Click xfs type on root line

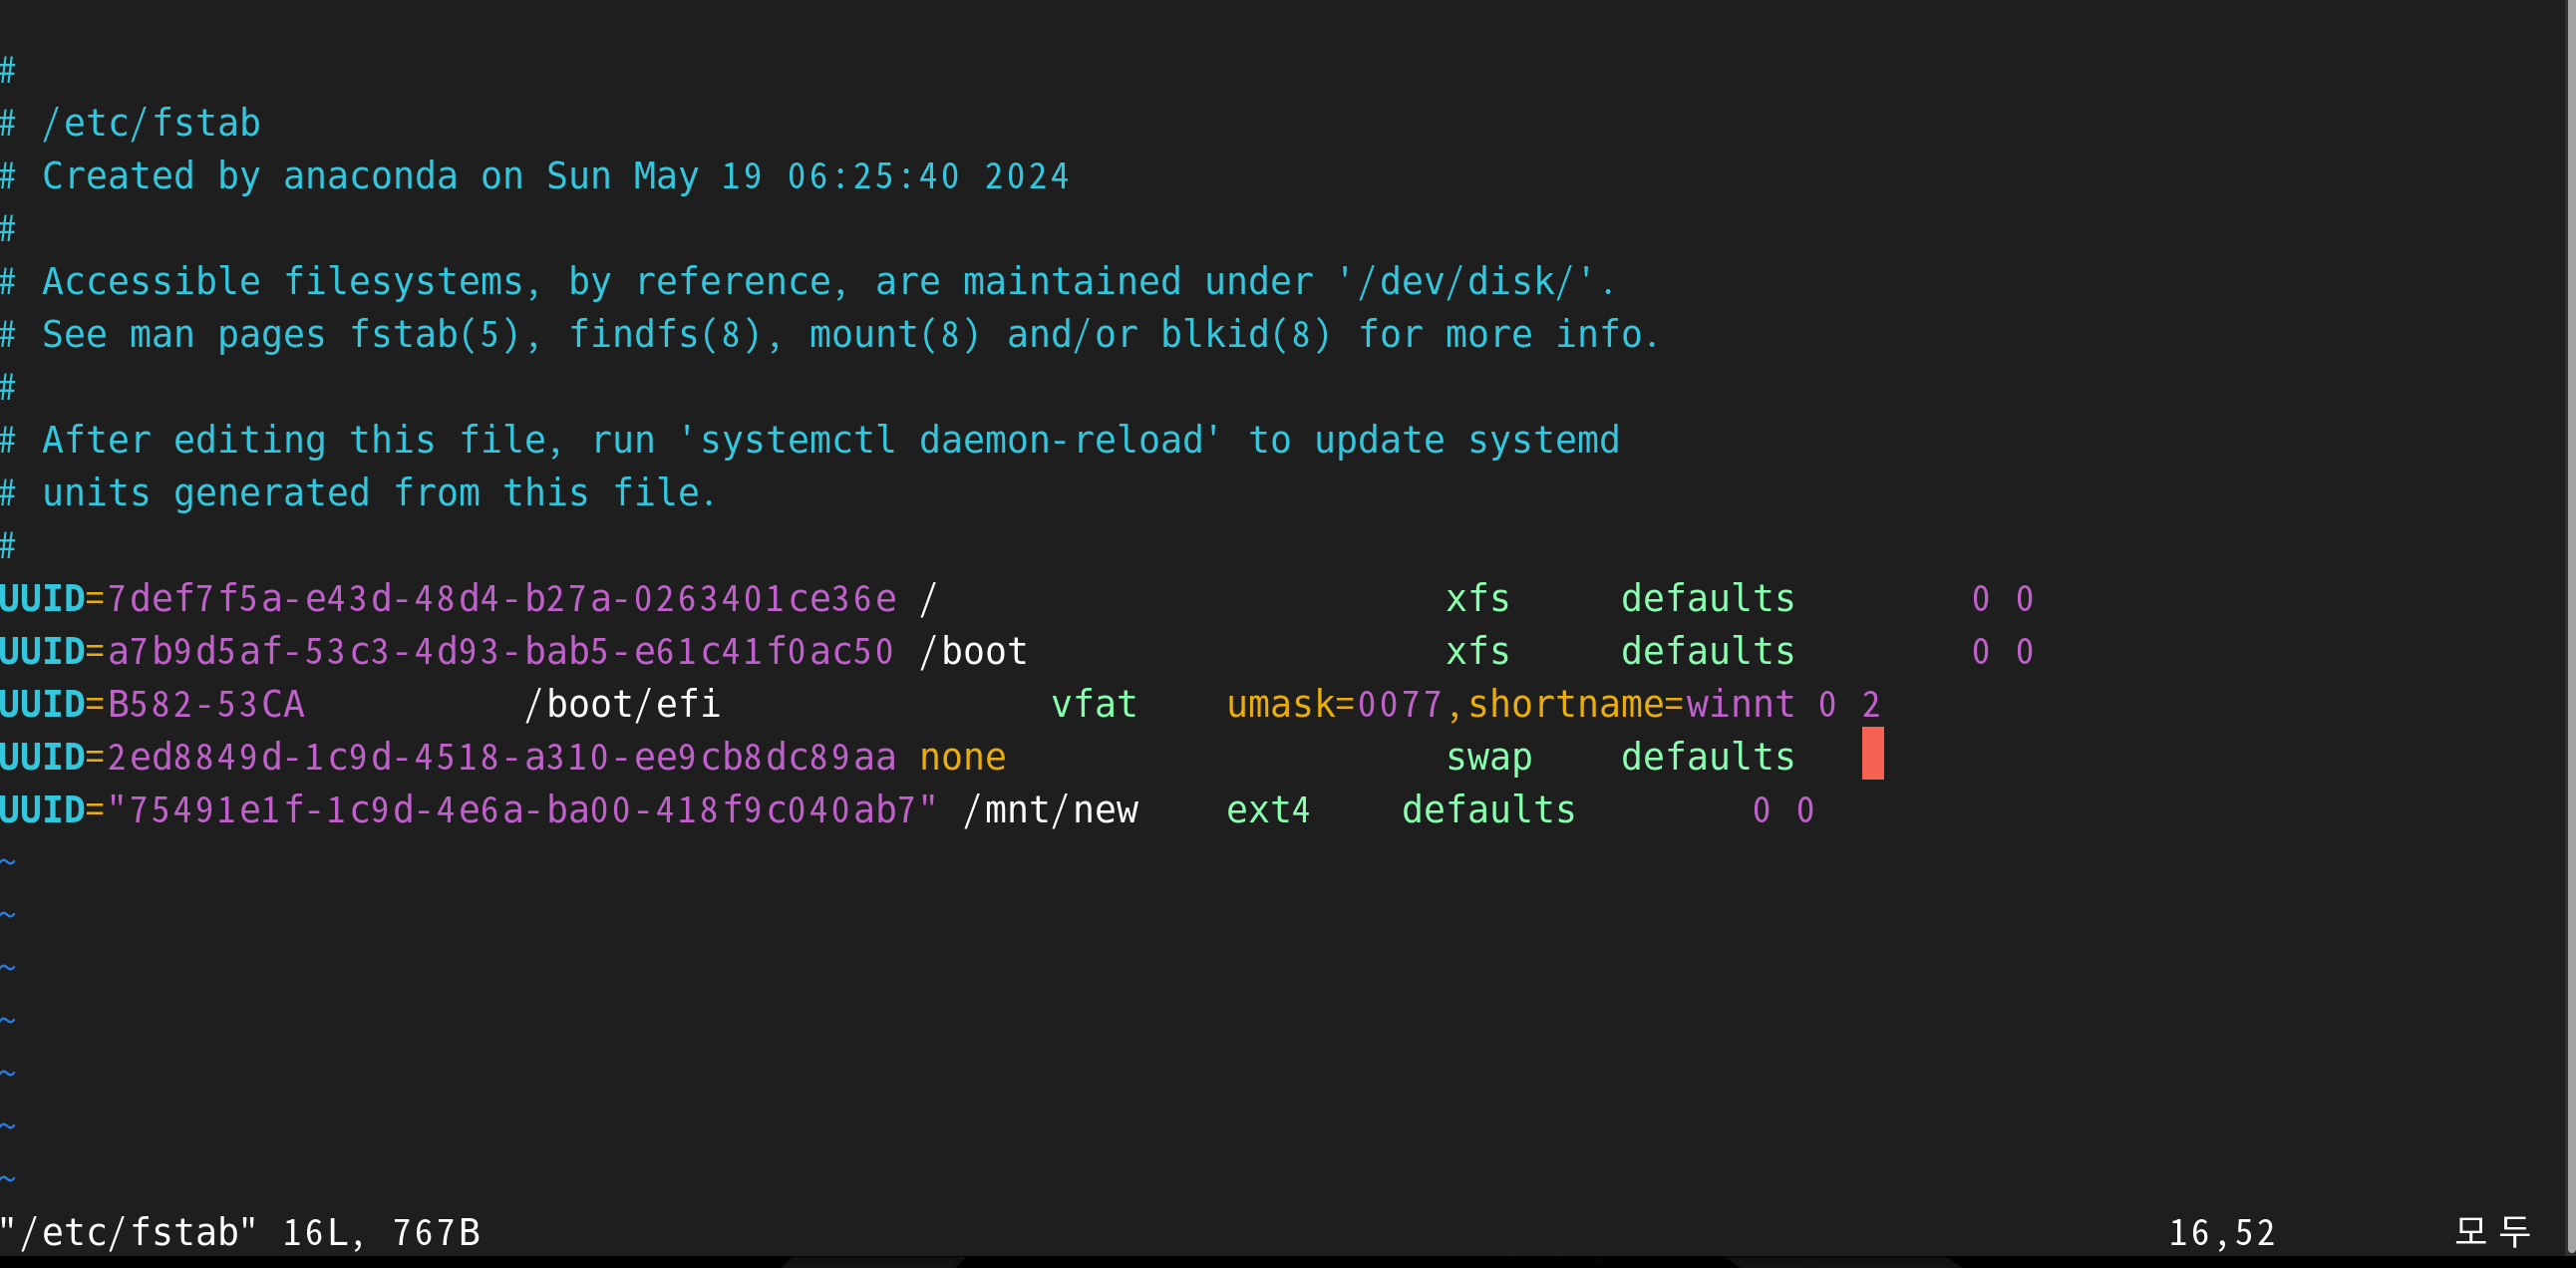1477,599
